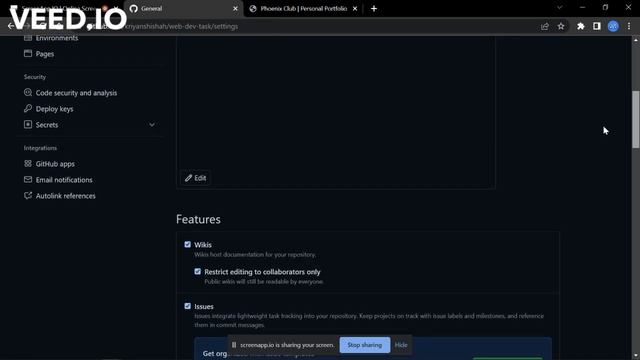
Task: Open the tab search dropdown arrow
Action: 560,8
